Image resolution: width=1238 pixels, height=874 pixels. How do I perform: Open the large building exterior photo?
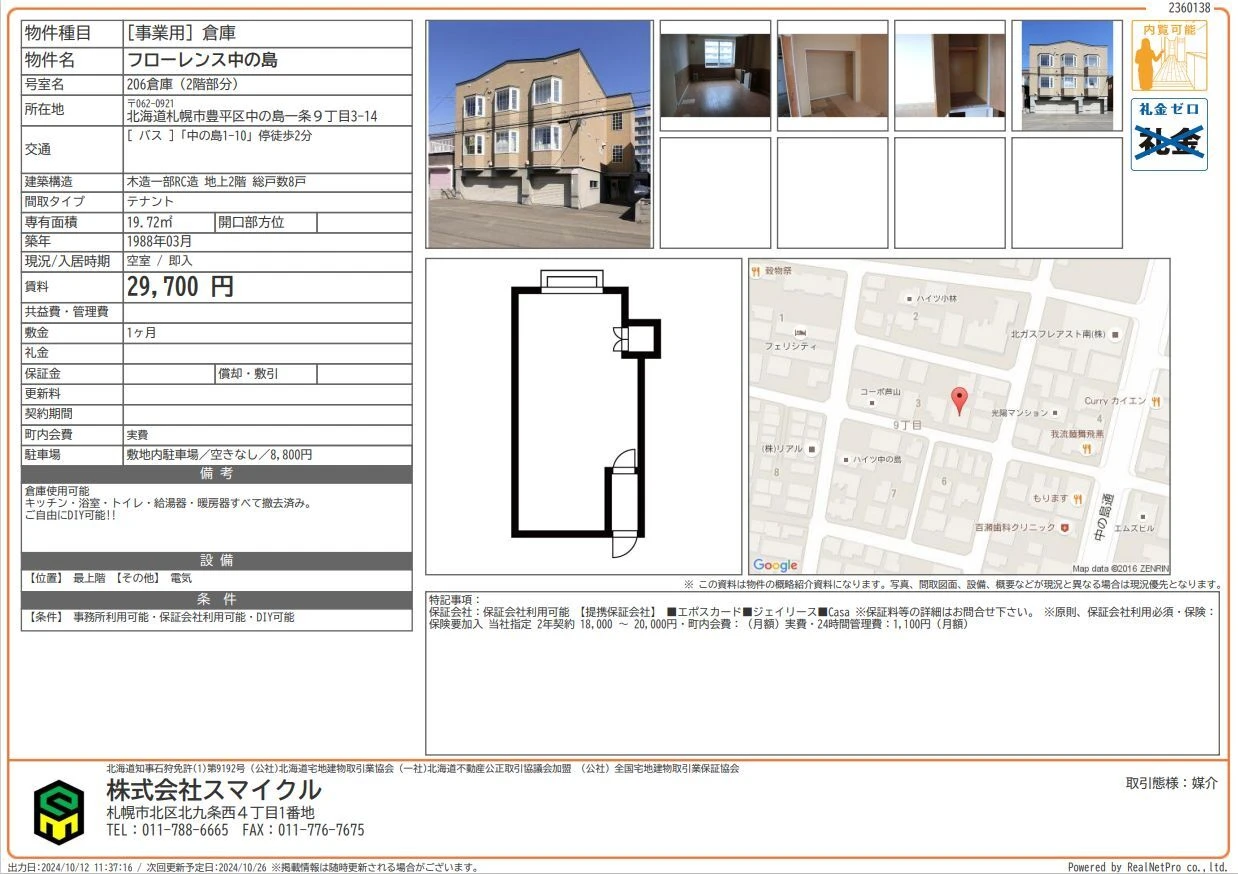[539, 134]
